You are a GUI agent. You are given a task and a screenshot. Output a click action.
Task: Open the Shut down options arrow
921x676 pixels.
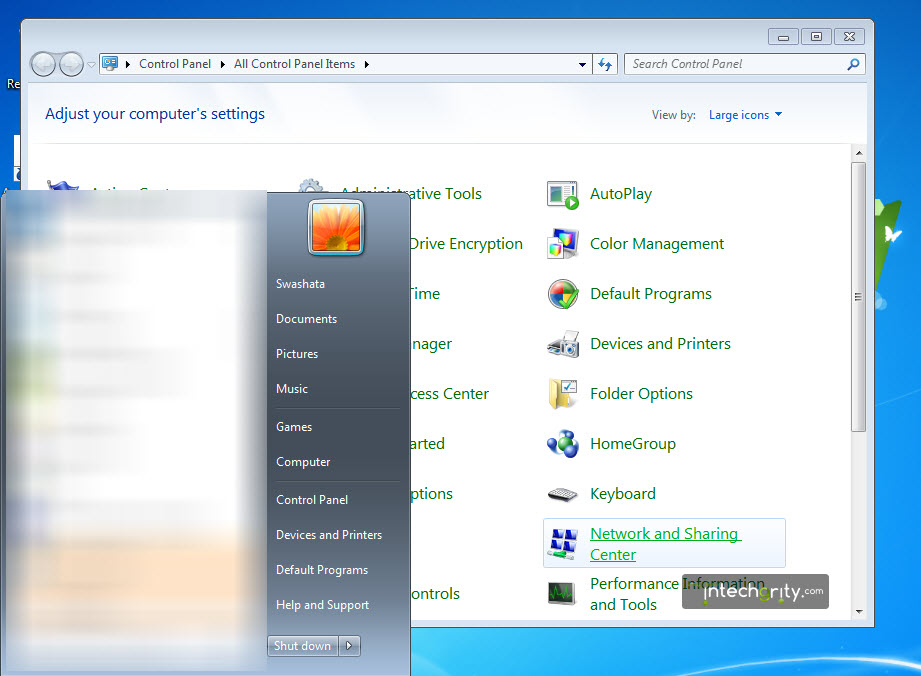349,646
